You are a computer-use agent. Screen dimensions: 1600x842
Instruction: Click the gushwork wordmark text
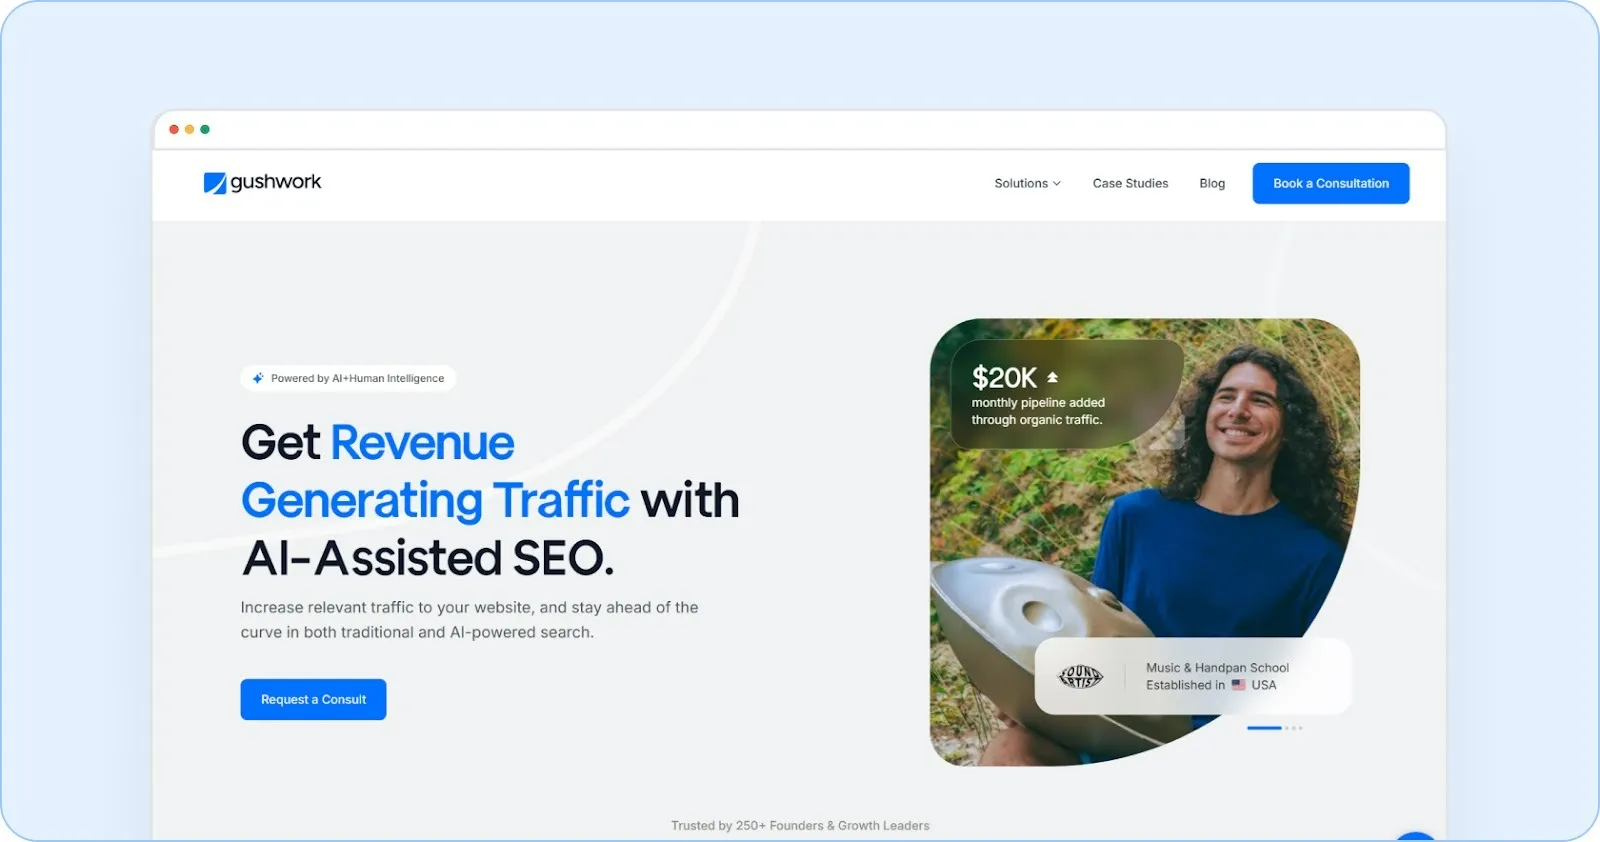tap(276, 182)
